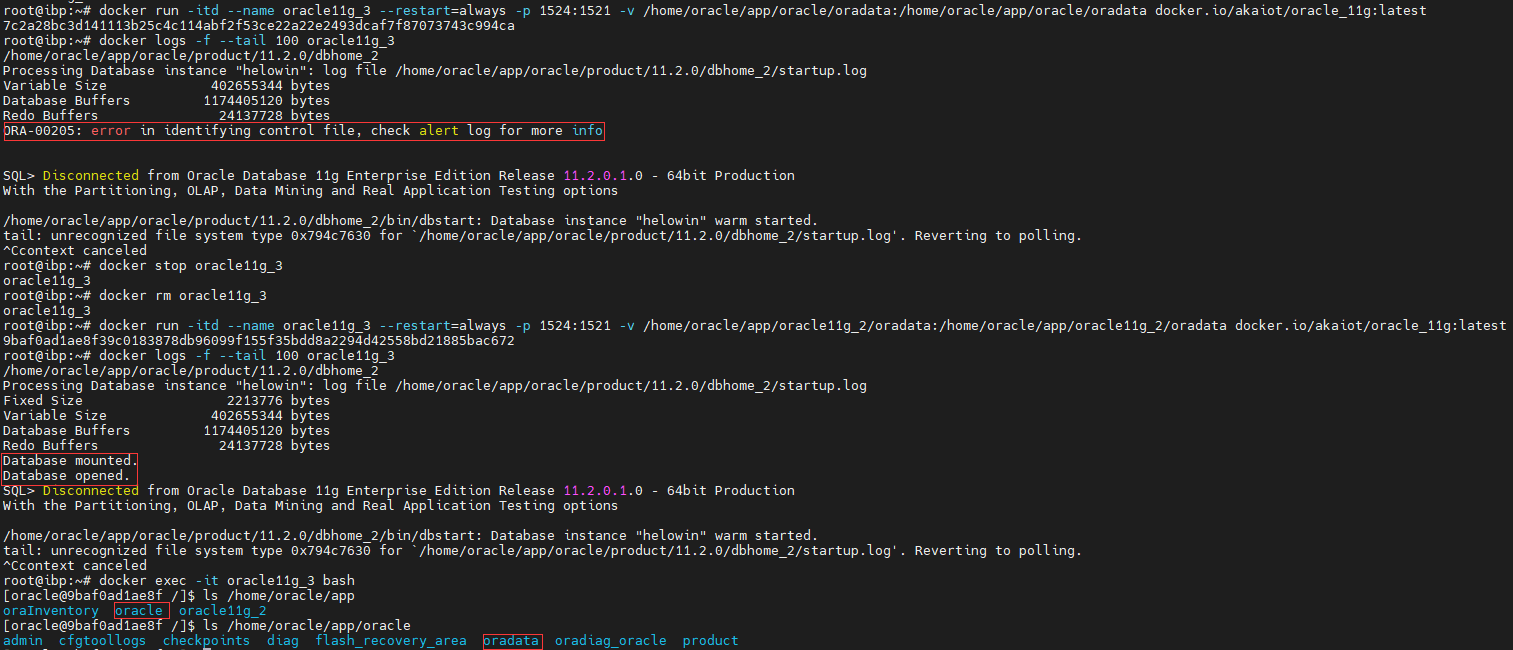
Task: Click the flash_recovery_area directory name
Action: point(390,640)
